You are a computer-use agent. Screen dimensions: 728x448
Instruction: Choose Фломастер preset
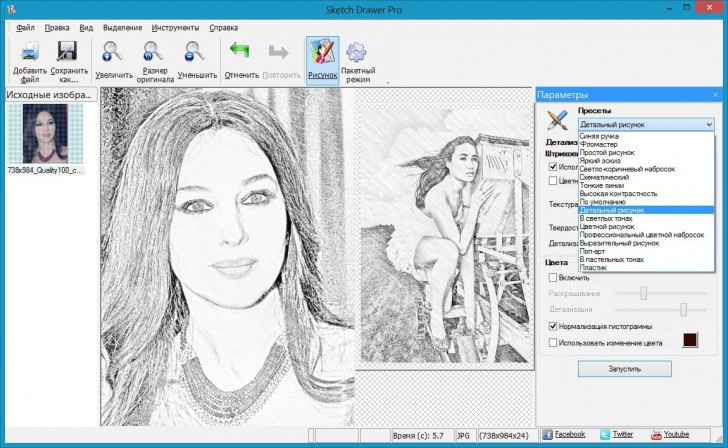coord(646,144)
